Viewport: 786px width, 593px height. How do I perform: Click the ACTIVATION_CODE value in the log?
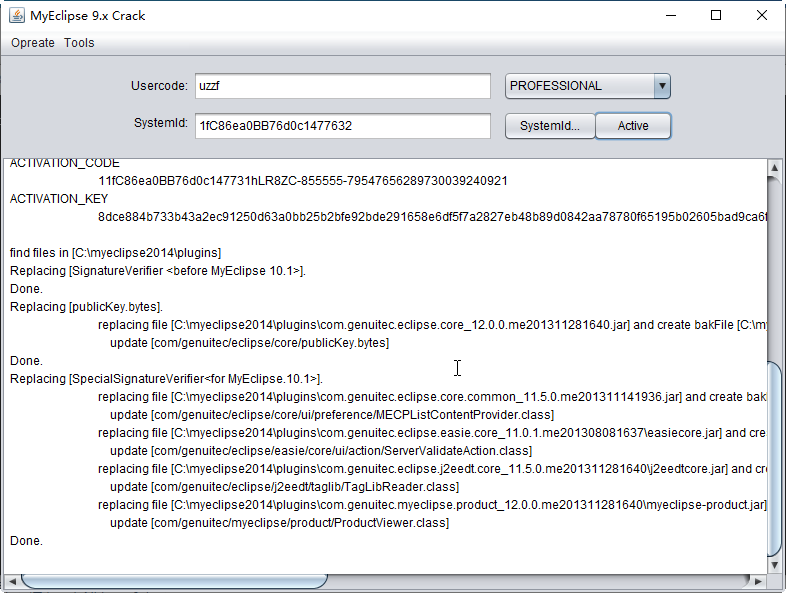point(302,181)
